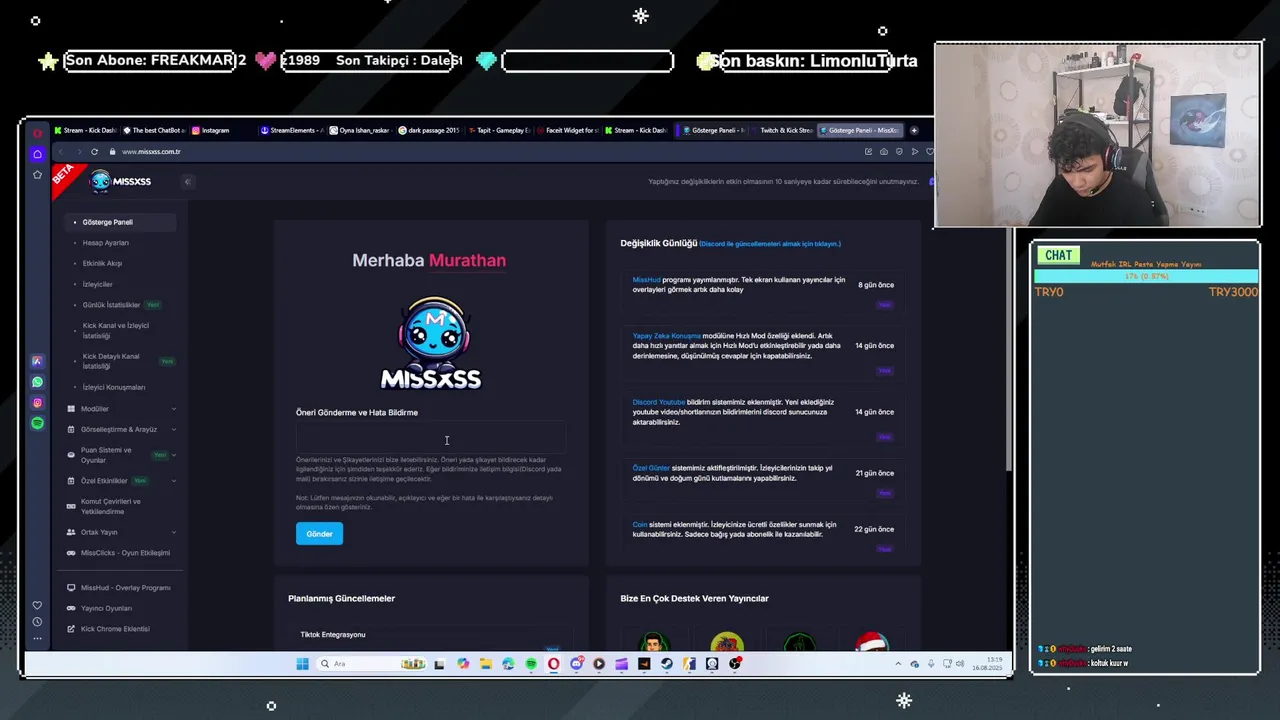Switch to the Faceit Widget browser tab
Image resolution: width=1280 pixels, height=720 pixels.
567,130
